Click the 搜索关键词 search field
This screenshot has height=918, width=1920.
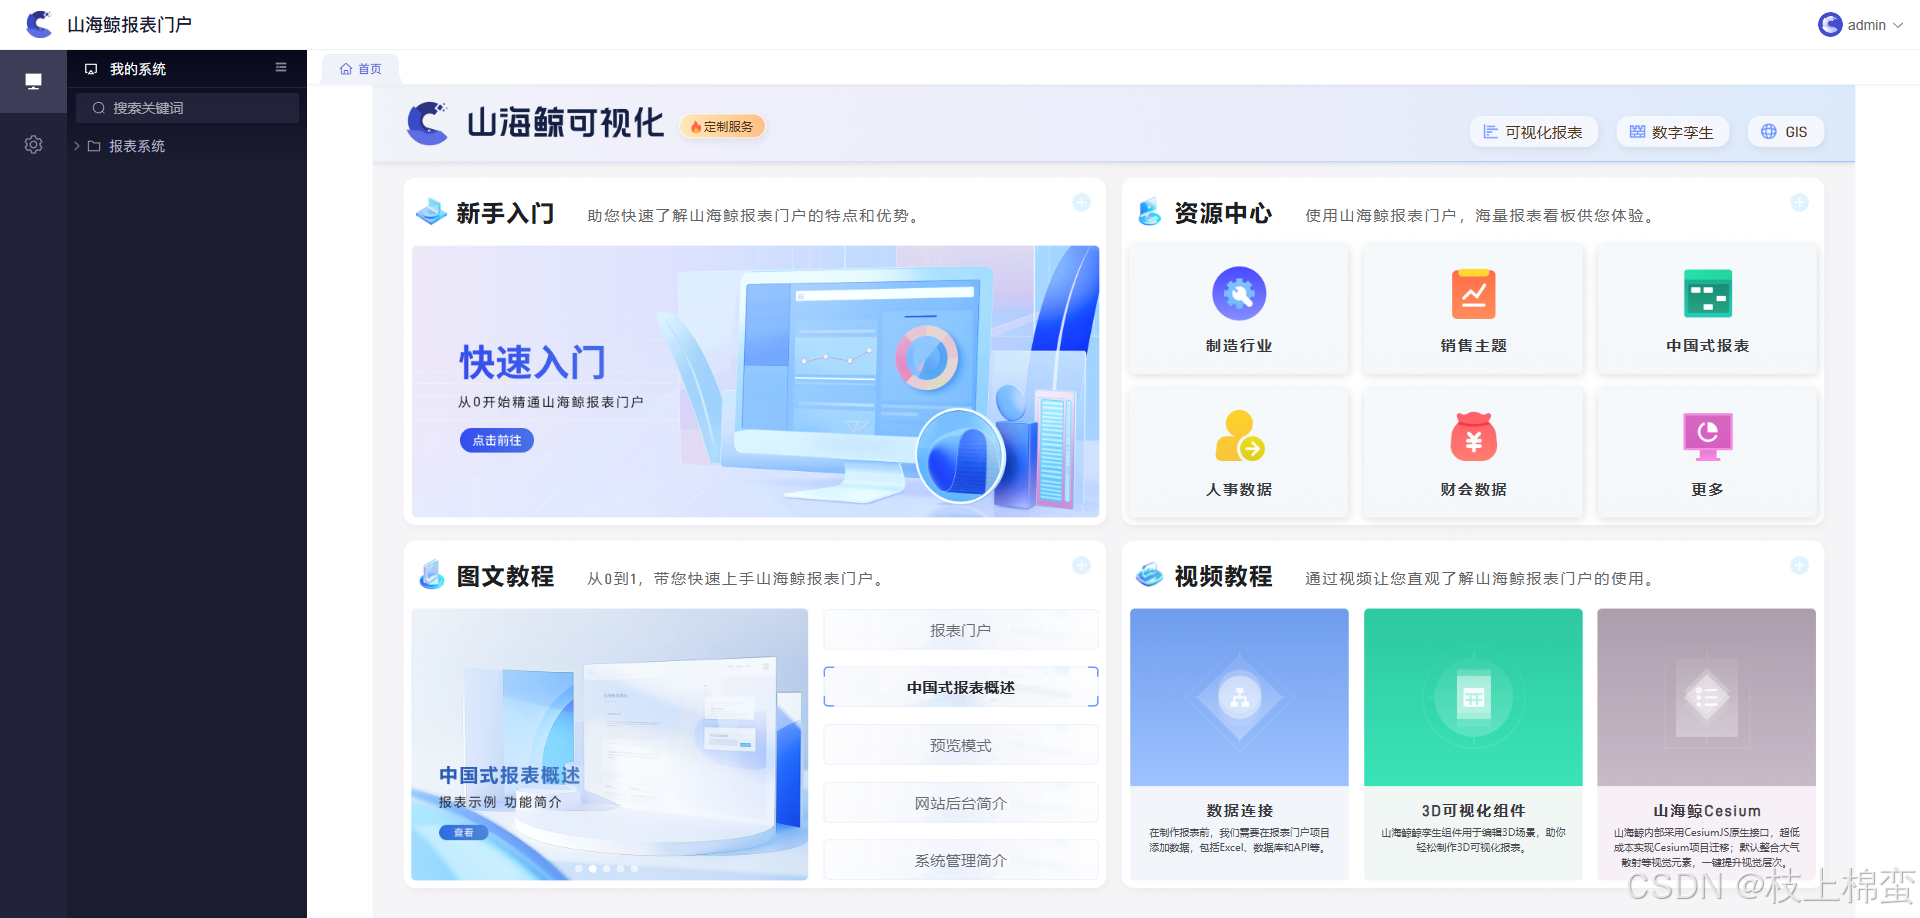[x=187, y=108]
